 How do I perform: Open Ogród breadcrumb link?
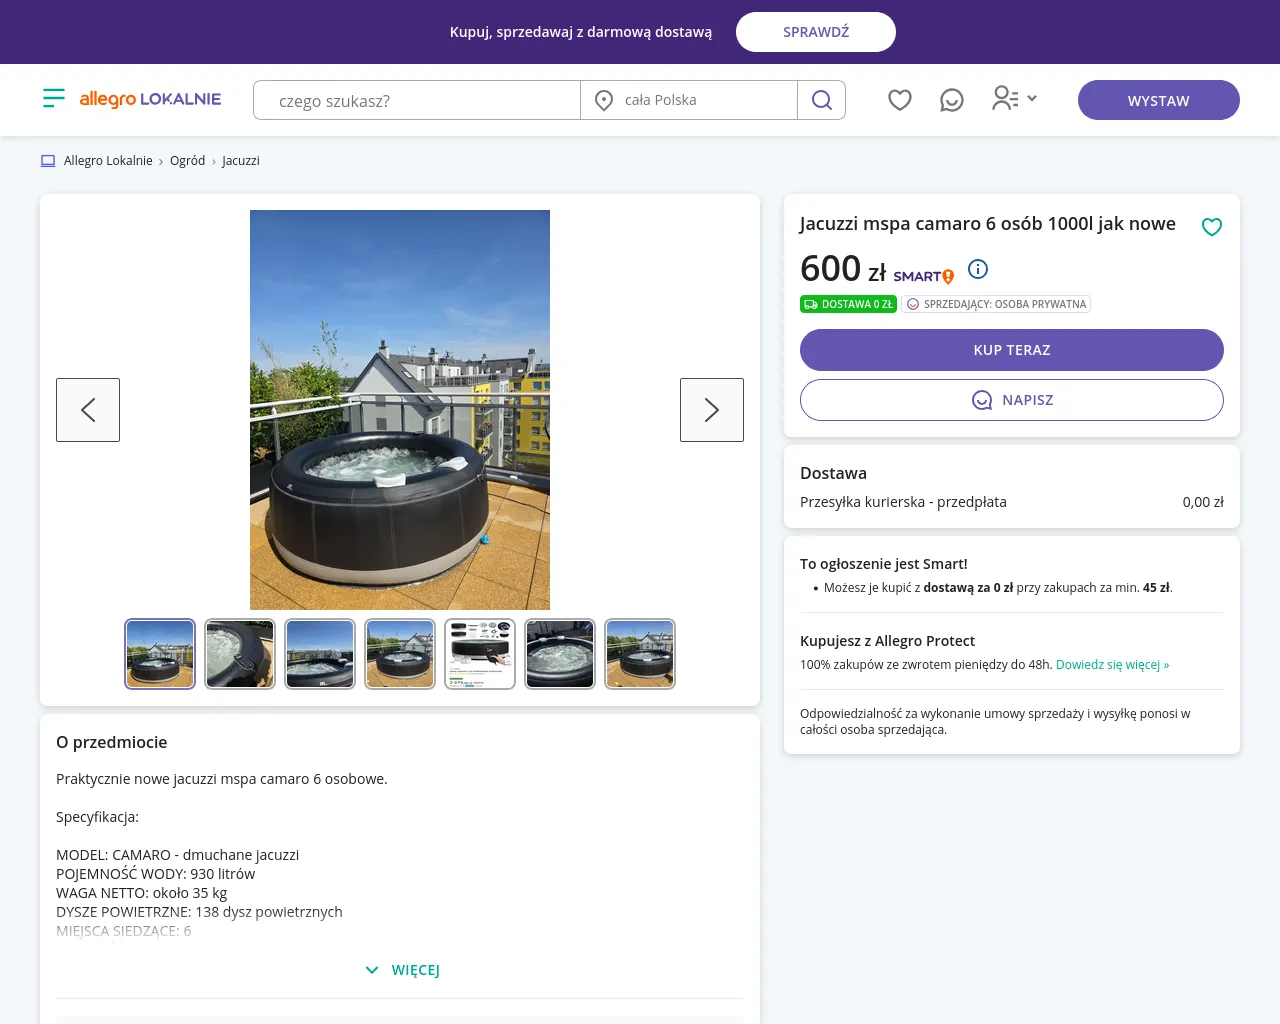[x=187, y=161]
